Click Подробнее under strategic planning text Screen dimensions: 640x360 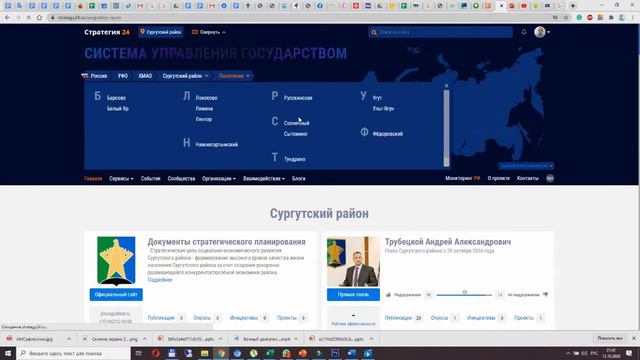(160, 280)
